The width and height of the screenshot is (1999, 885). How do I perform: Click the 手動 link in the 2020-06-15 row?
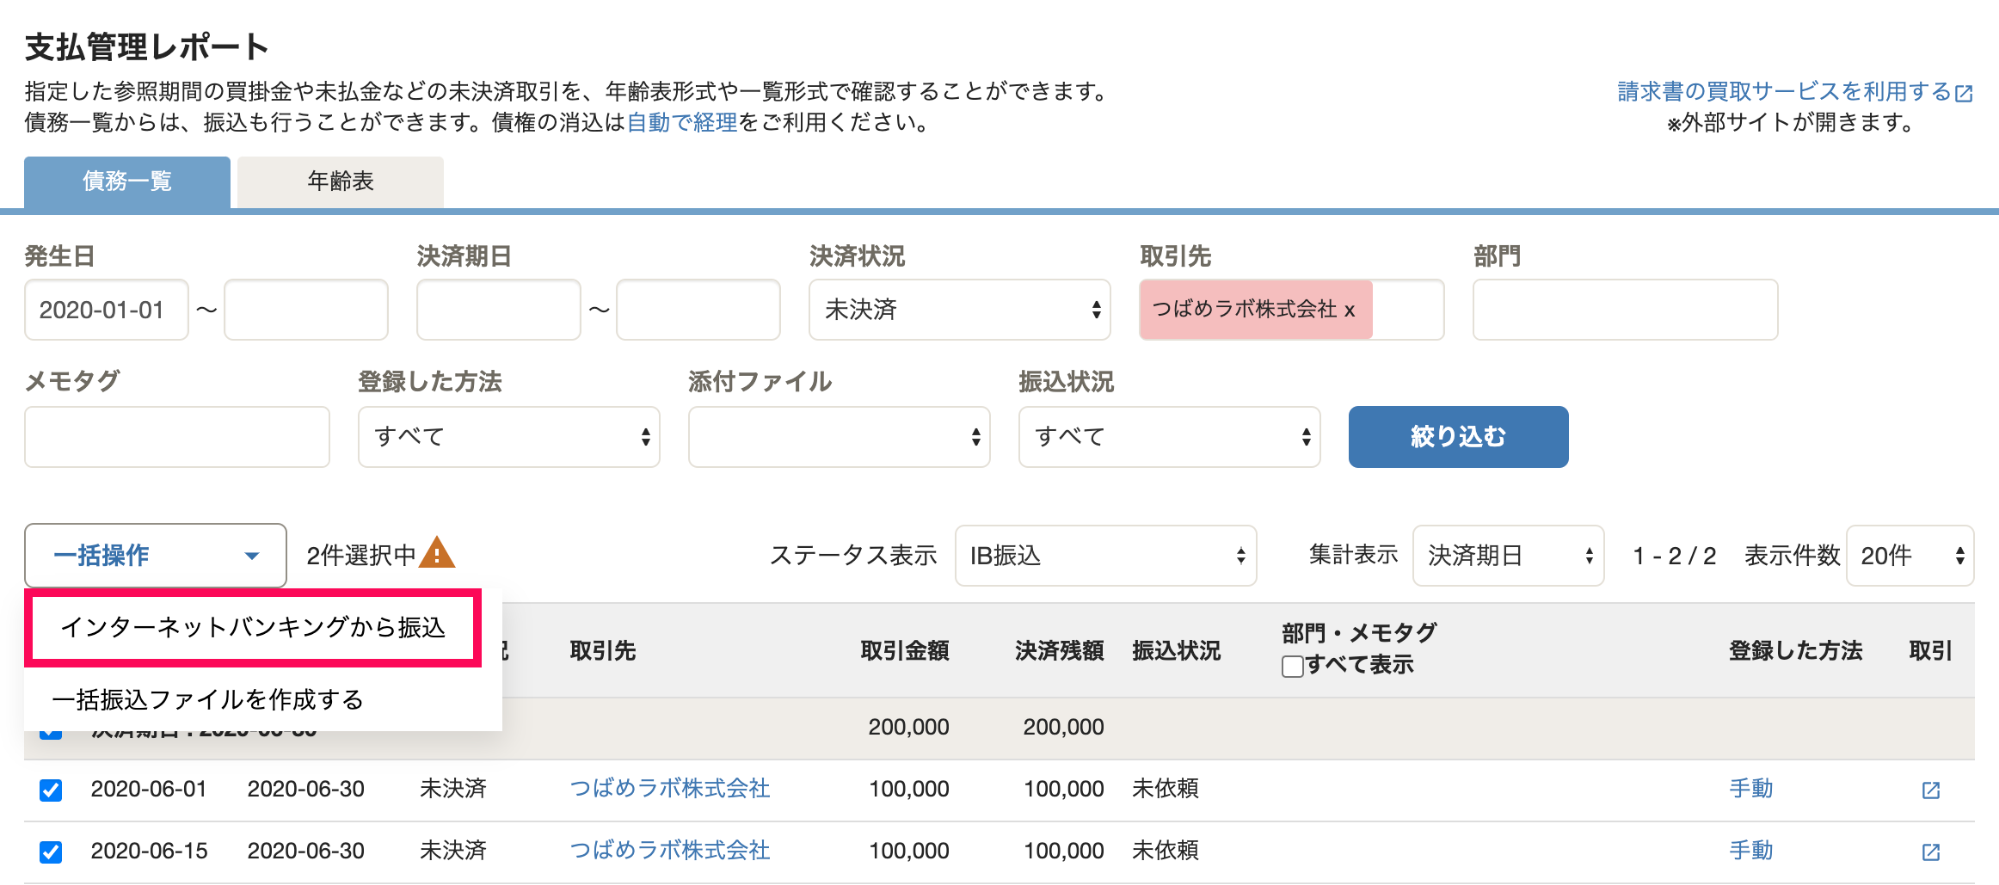click(x=1751, y=851)
